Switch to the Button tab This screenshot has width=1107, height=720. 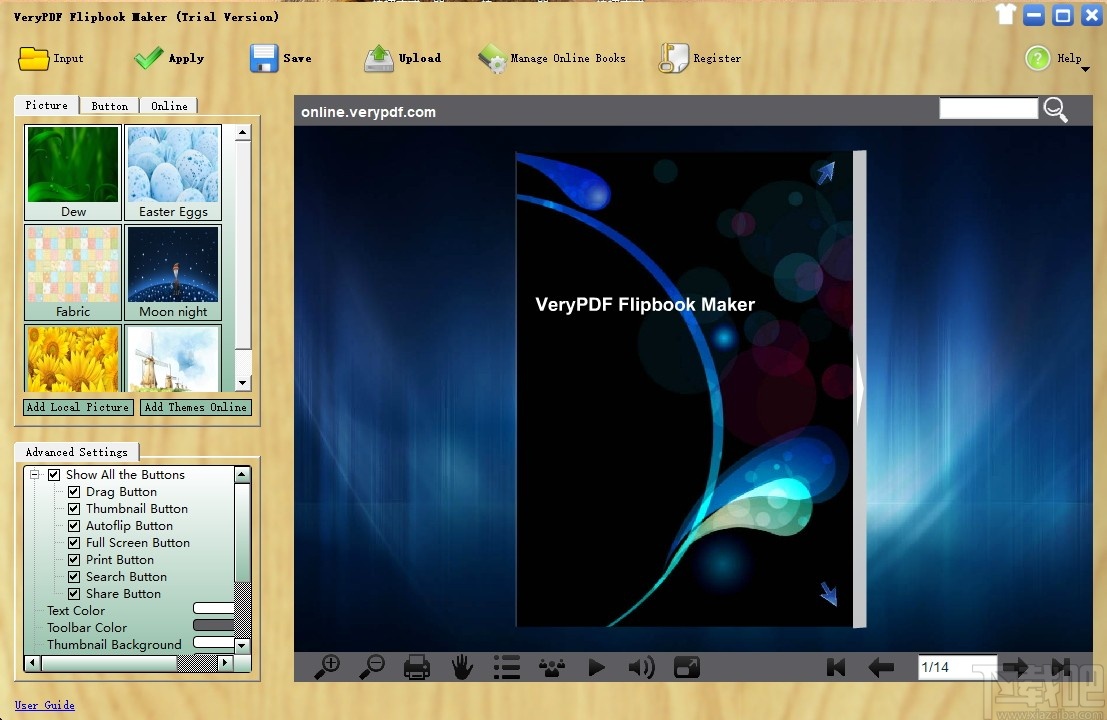point(109,105)
